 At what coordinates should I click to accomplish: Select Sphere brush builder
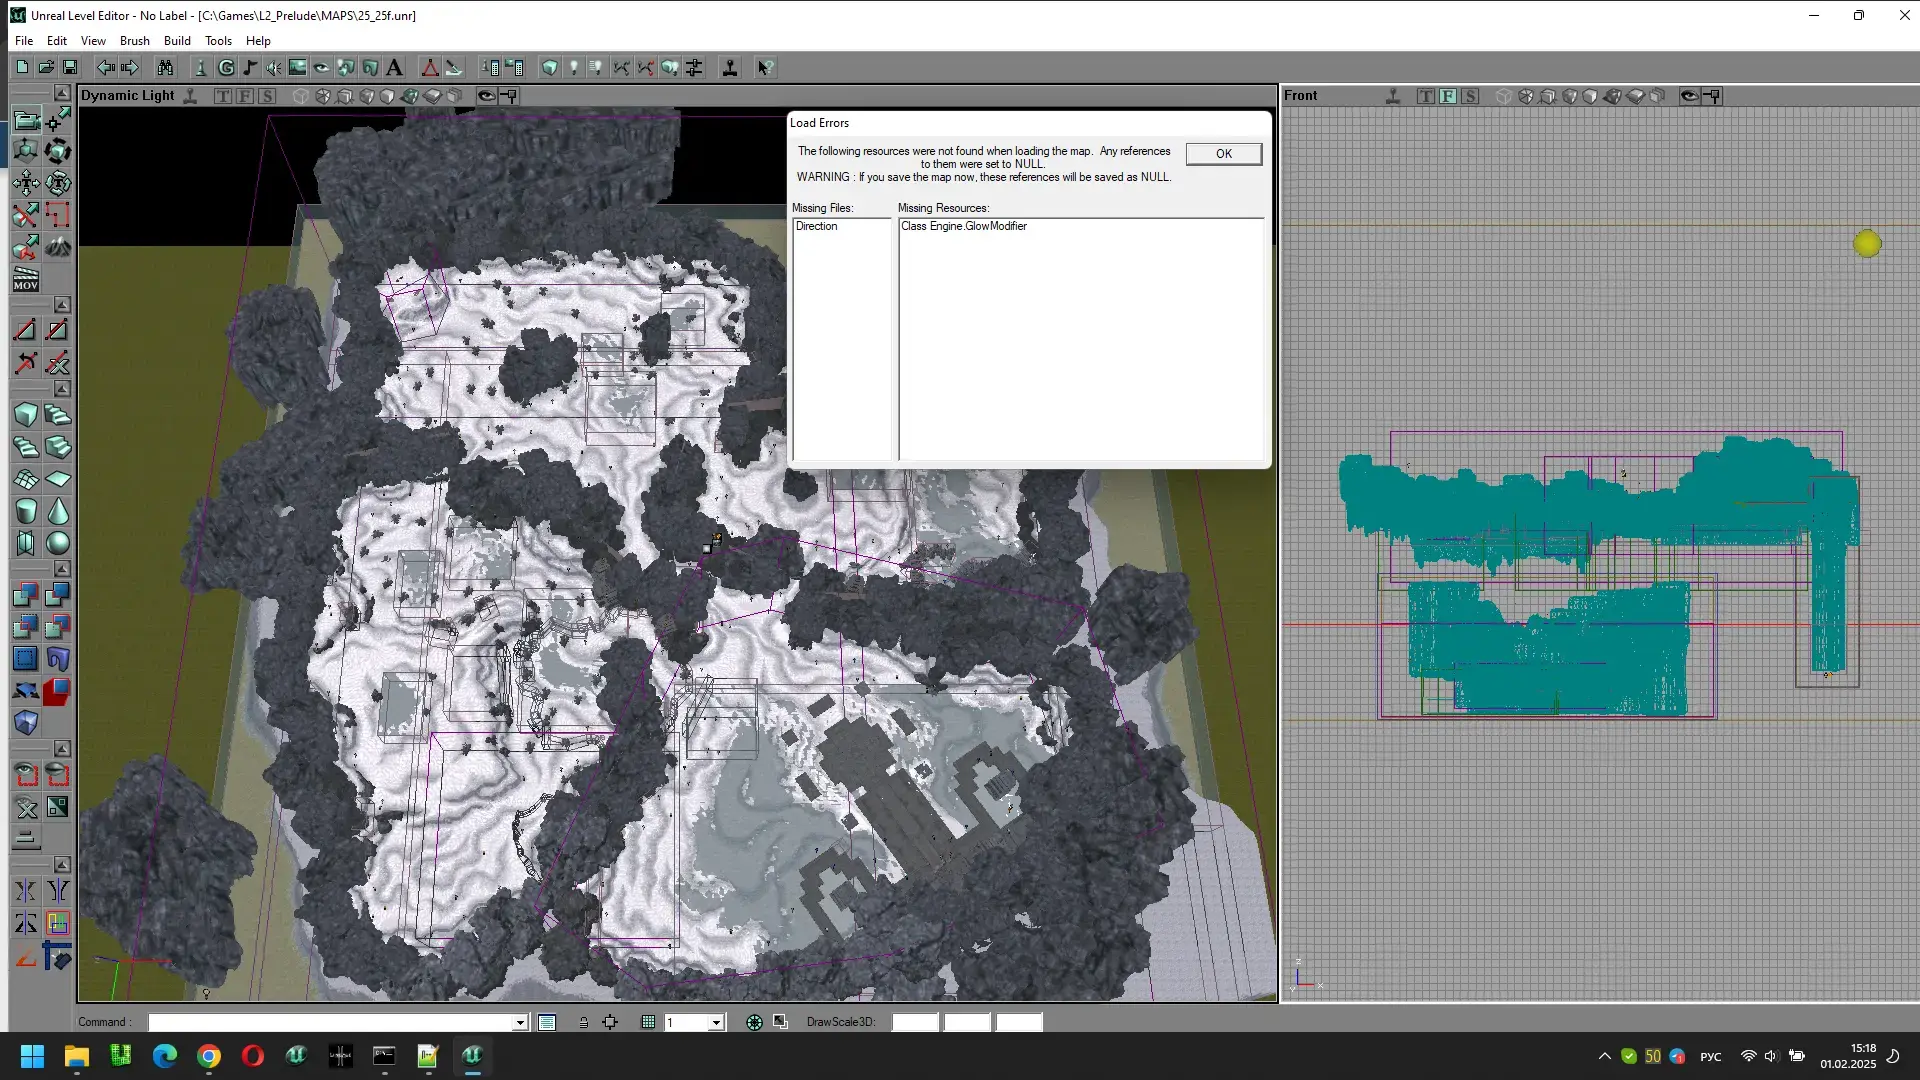(x=58, y=543)
